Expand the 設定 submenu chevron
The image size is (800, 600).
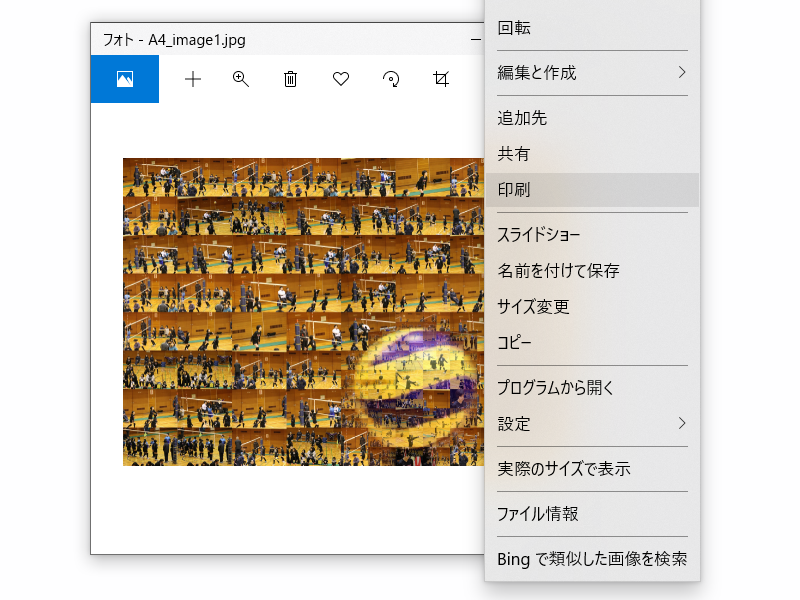pos(682,423)
